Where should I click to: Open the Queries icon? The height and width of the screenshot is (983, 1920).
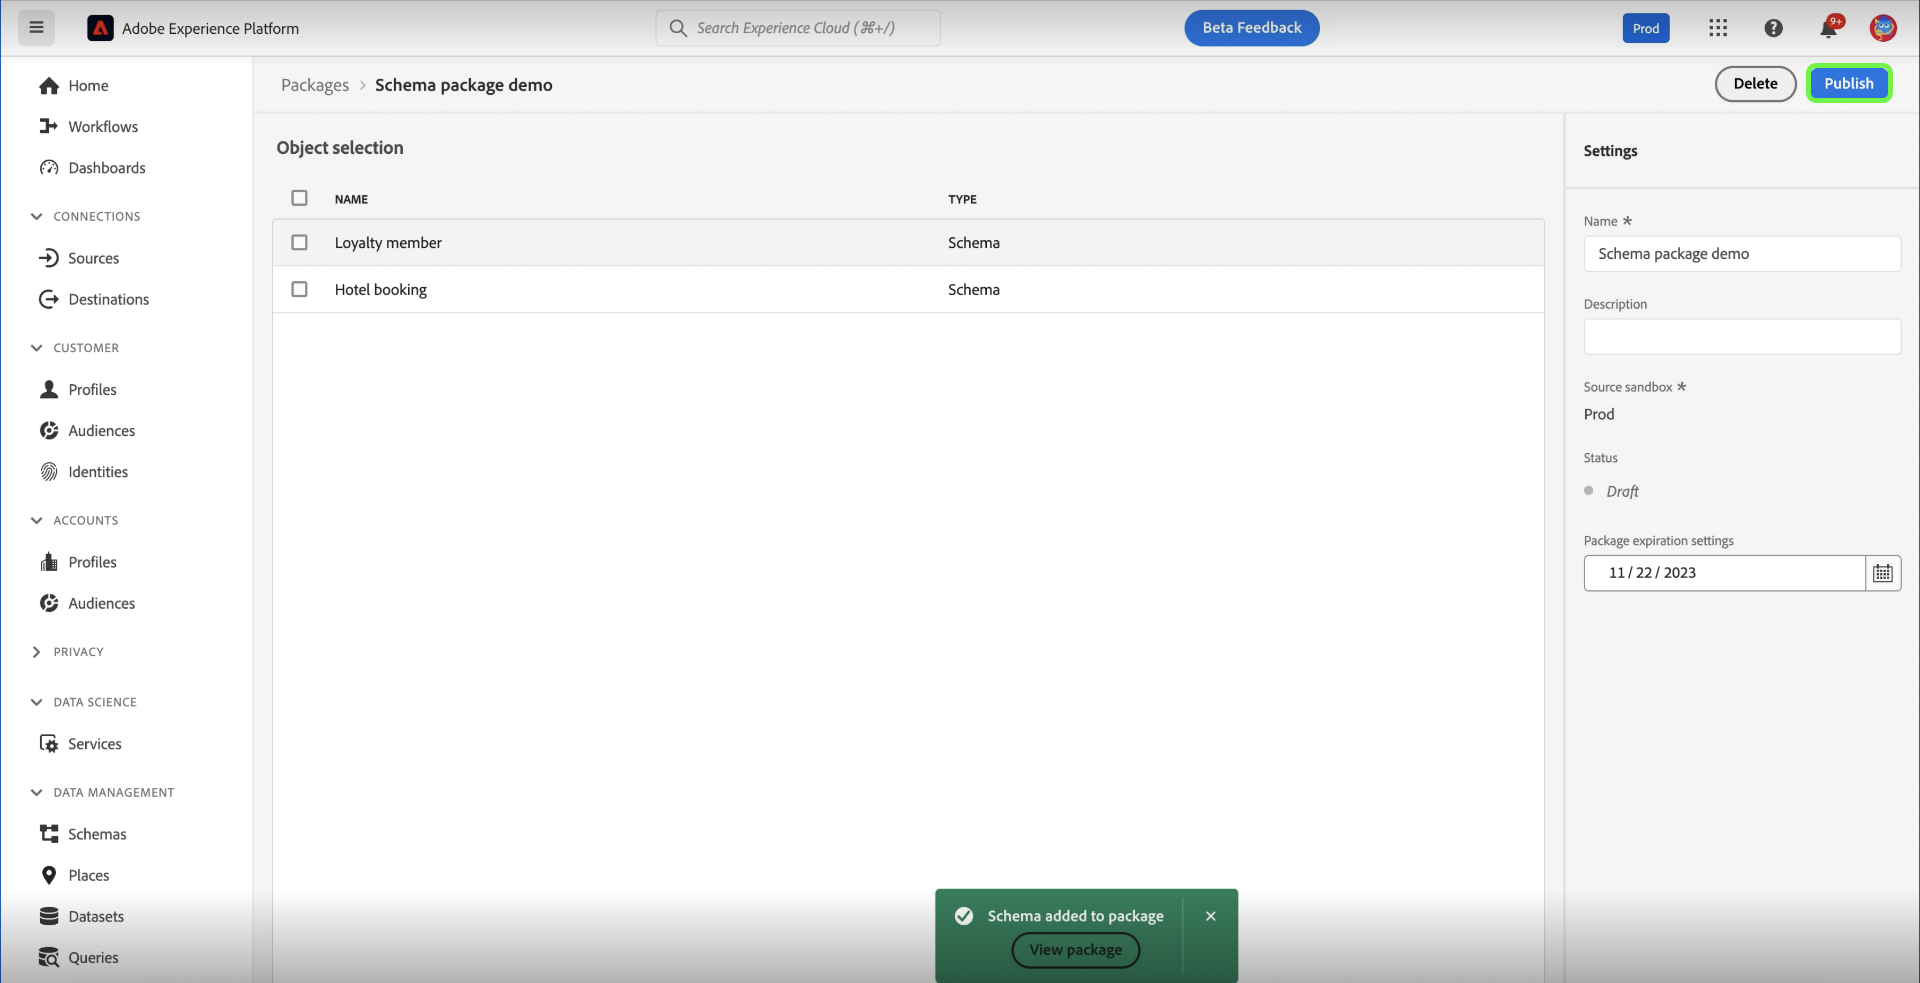point(49,957)
